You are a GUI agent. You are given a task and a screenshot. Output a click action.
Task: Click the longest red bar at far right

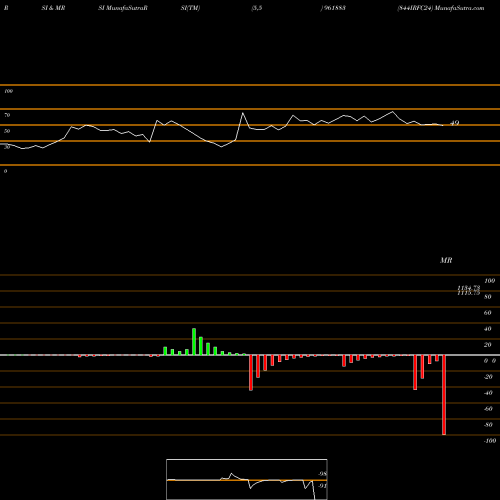pyautogui.click(x=444, y=395)
